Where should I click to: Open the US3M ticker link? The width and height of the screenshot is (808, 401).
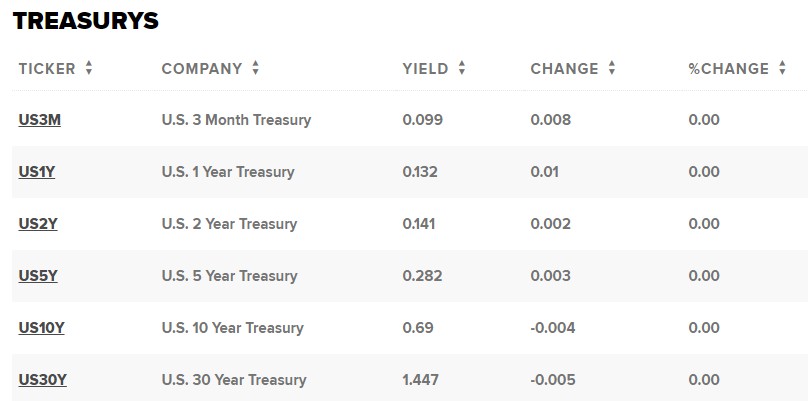click(x=40, y=120)
